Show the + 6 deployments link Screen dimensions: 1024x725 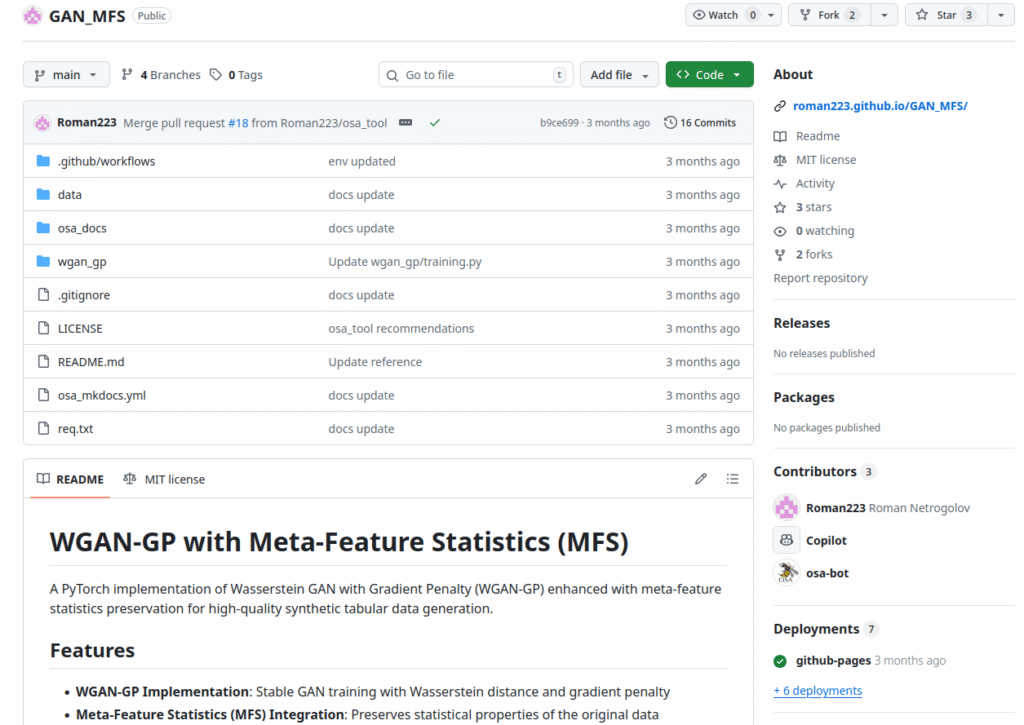[x=817, y=691]
